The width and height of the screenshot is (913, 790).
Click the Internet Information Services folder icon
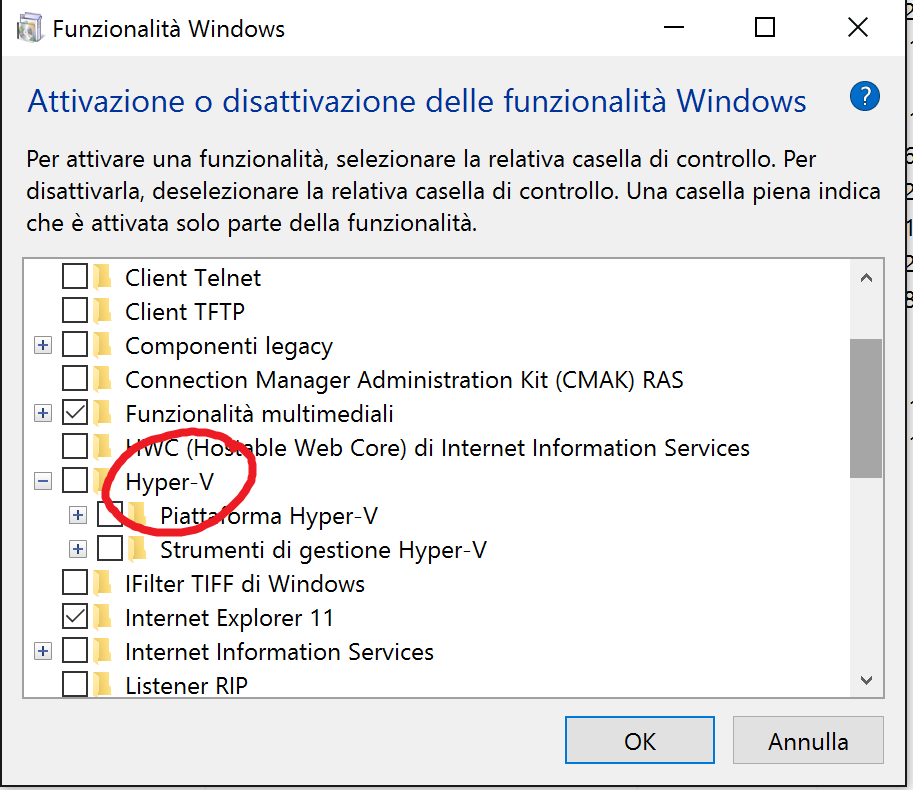coord(103,651)
